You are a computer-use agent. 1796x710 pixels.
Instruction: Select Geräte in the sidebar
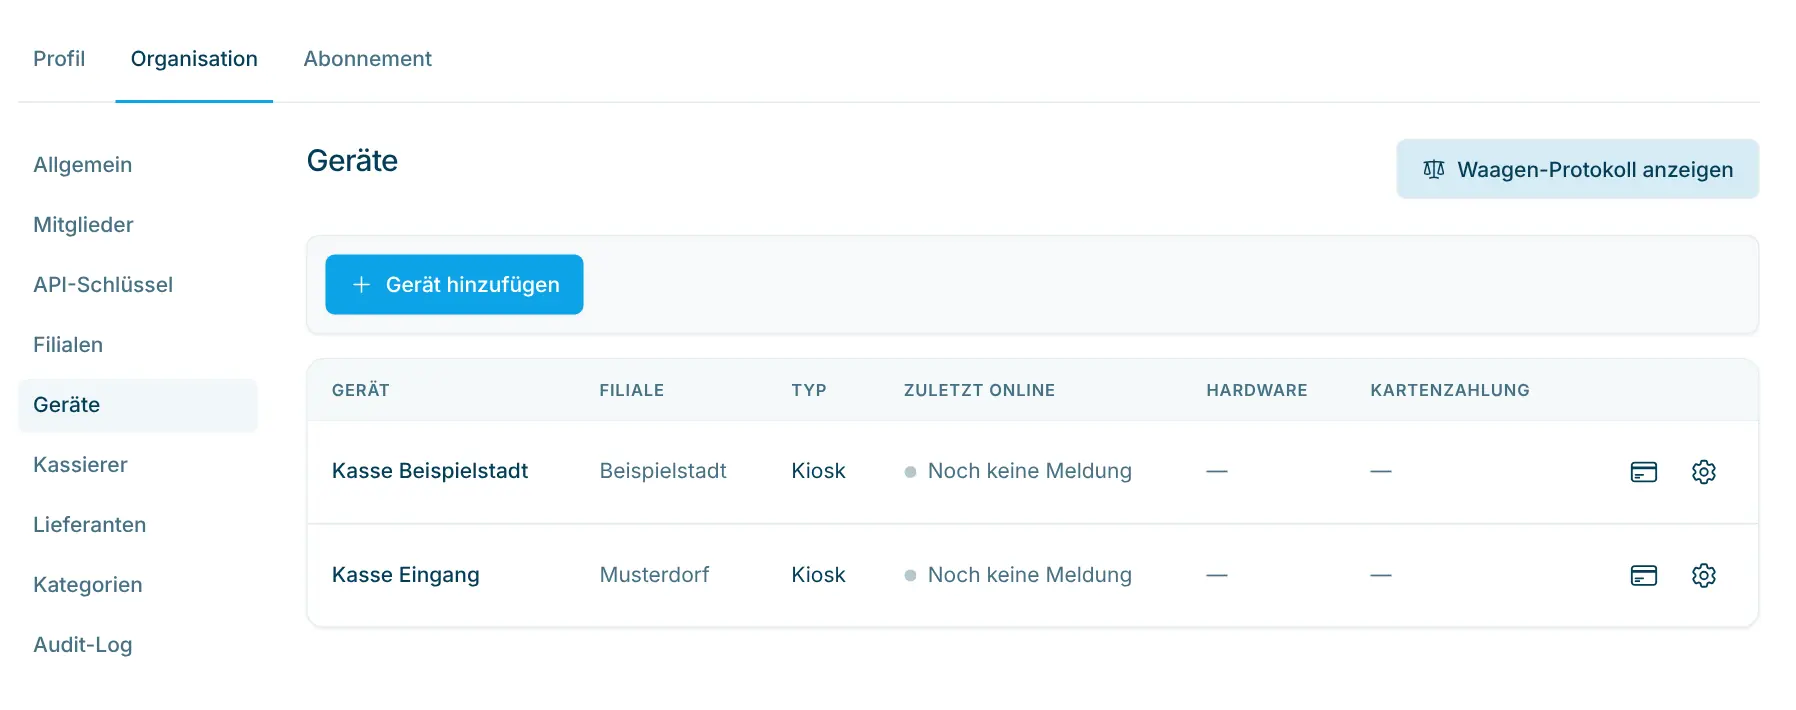138,405
